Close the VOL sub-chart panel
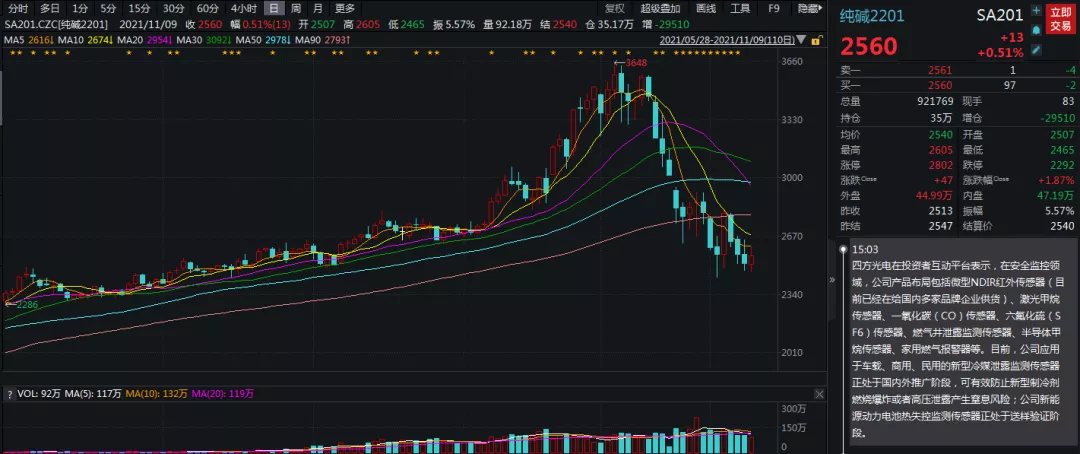The width and height of the screenshot is (1080, 454). pyautogui.click(x=819, y=394)
